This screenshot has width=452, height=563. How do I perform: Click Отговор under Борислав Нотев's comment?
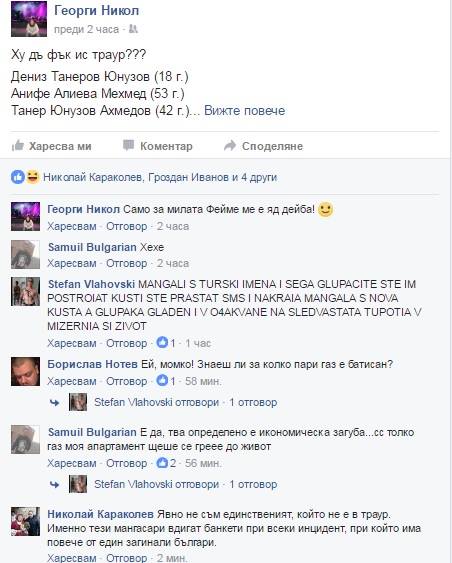126,381
